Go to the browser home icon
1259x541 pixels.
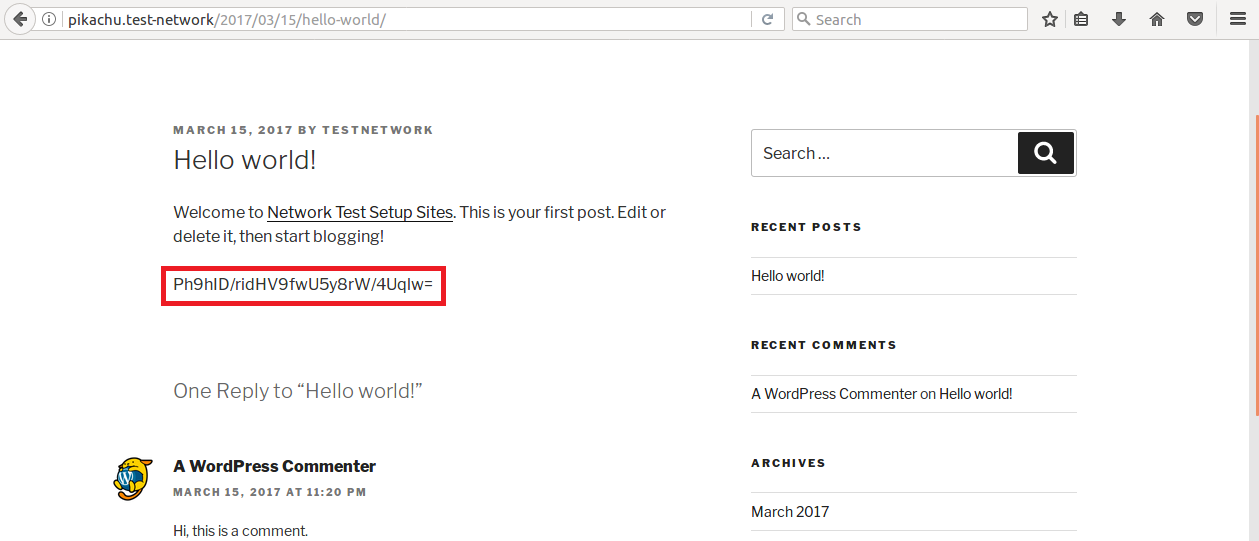click(1157, 19)
